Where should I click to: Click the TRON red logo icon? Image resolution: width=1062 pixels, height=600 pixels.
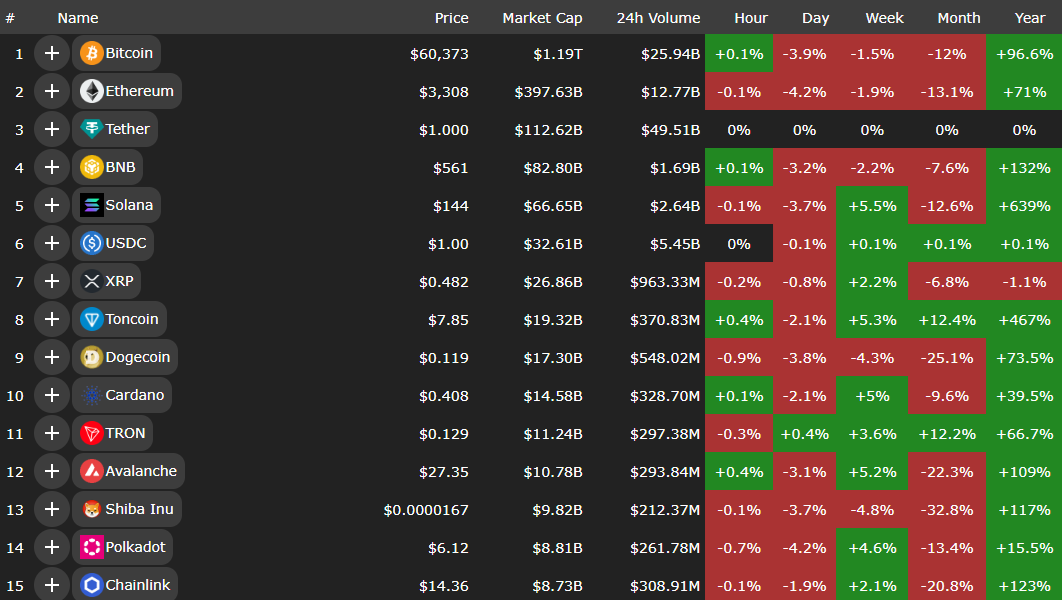pos(92,433)
